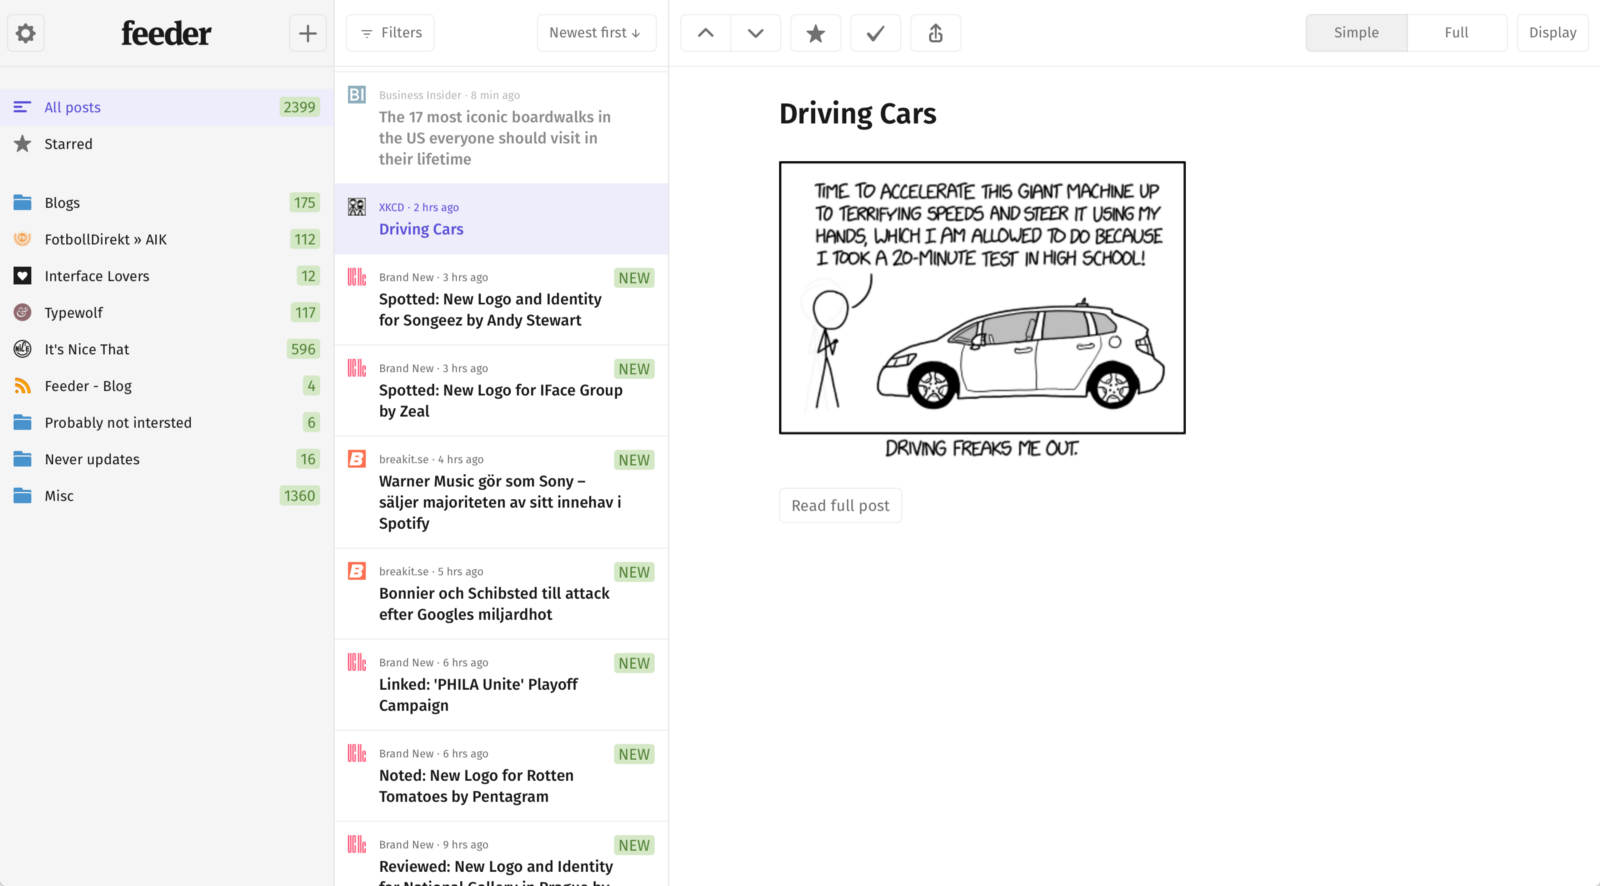Open the Blogs folder
Image resolution: width=1600 pixels, height=886 pixels.
click(x=167, y=203)
